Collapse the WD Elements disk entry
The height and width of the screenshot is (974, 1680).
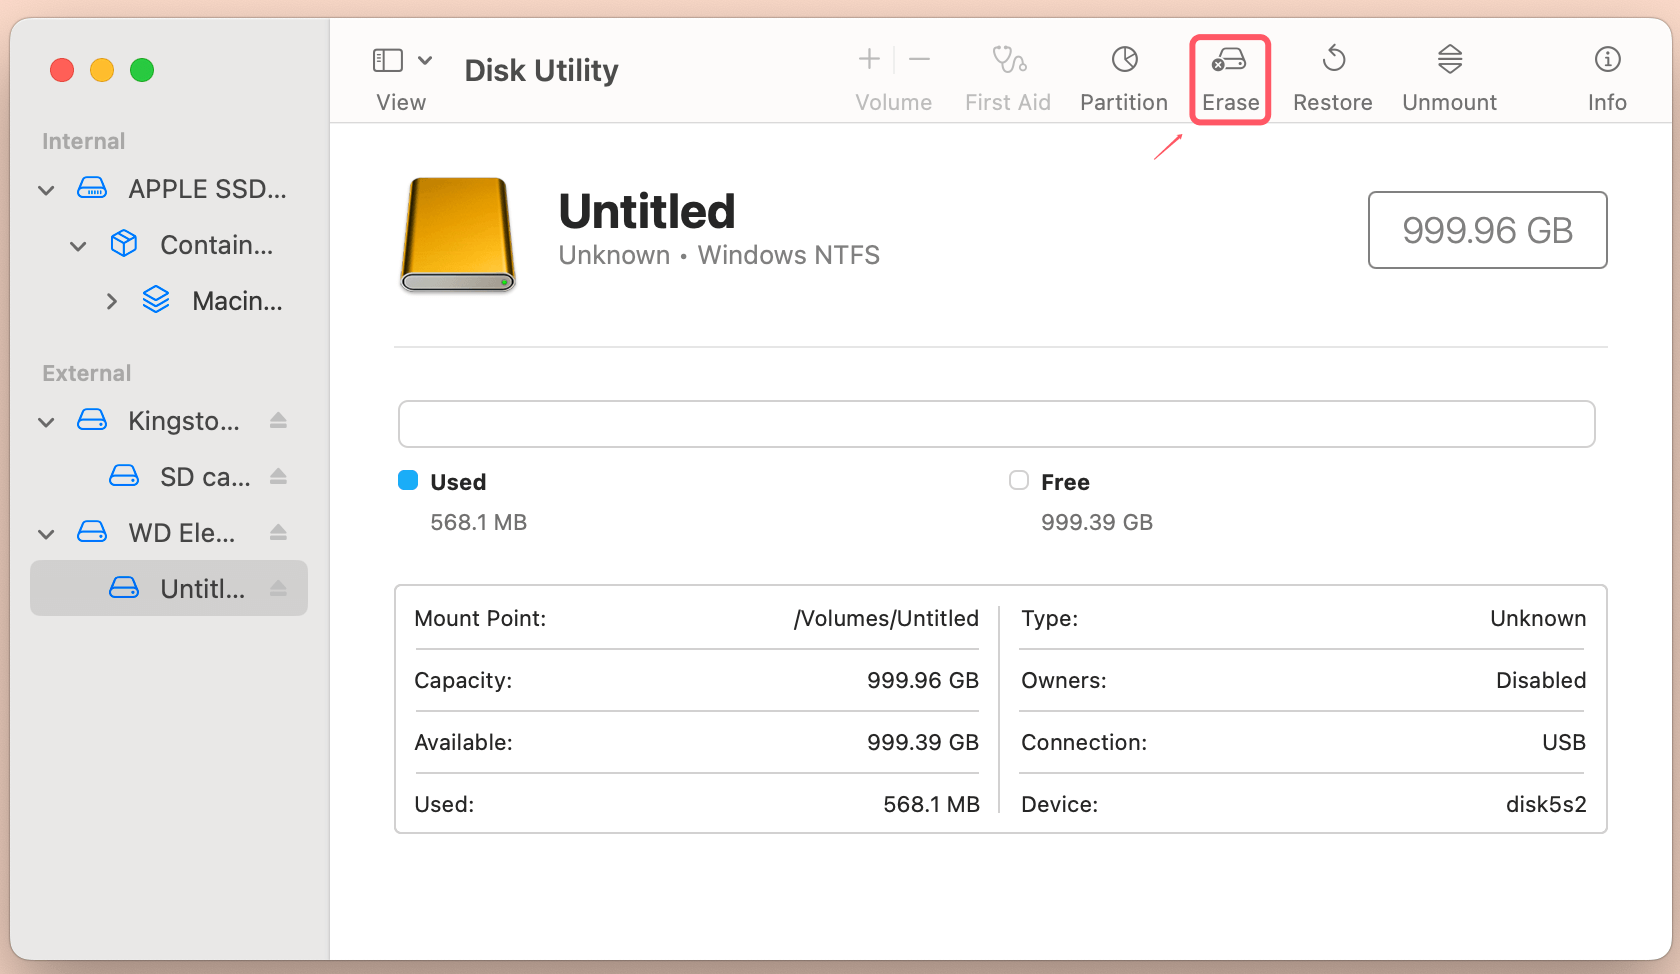(45, 533)
